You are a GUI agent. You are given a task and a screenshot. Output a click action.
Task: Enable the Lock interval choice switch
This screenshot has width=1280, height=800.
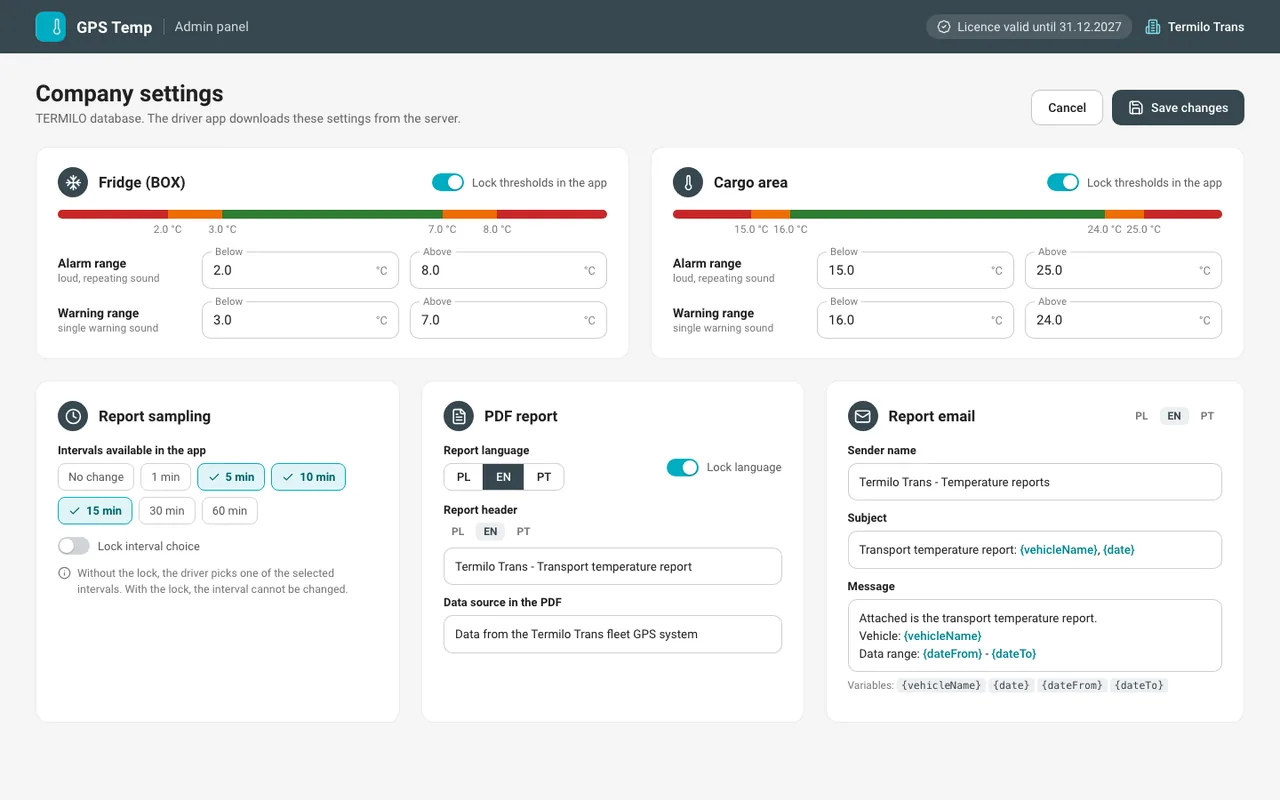point(74,546)
